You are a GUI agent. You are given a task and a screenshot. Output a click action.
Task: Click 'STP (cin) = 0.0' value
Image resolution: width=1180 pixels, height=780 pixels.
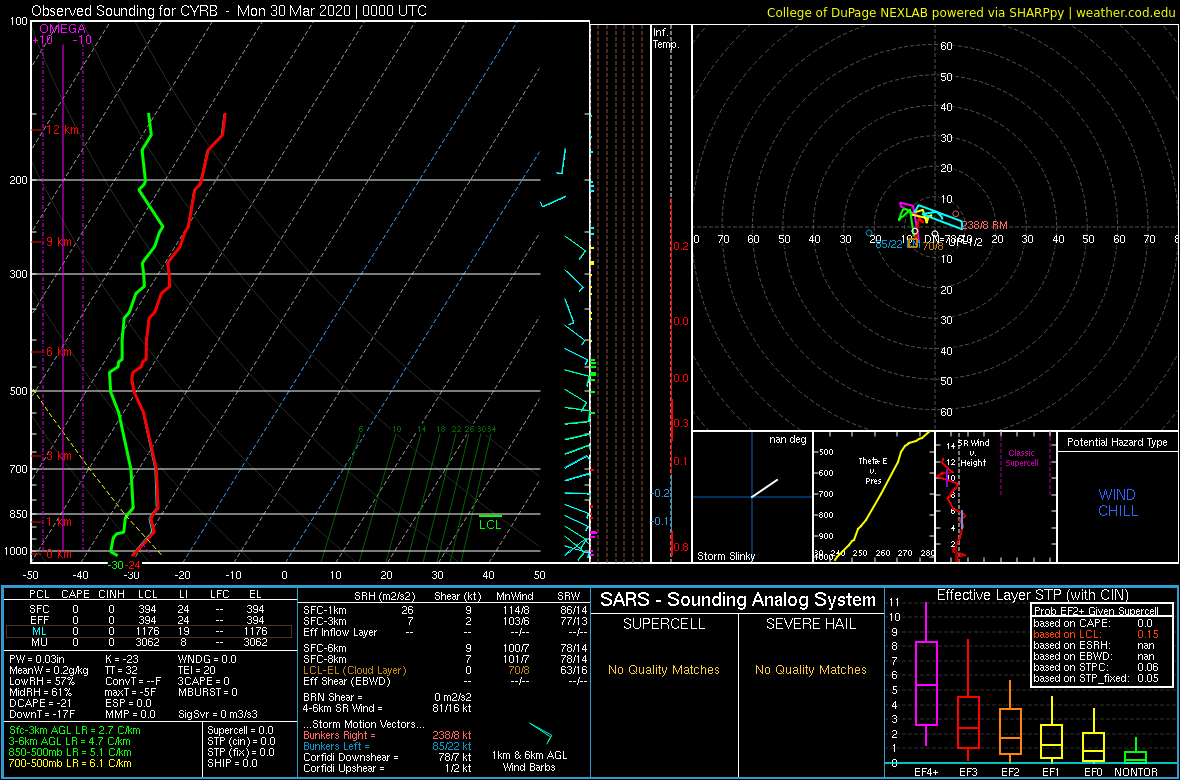tap(240, 741)
